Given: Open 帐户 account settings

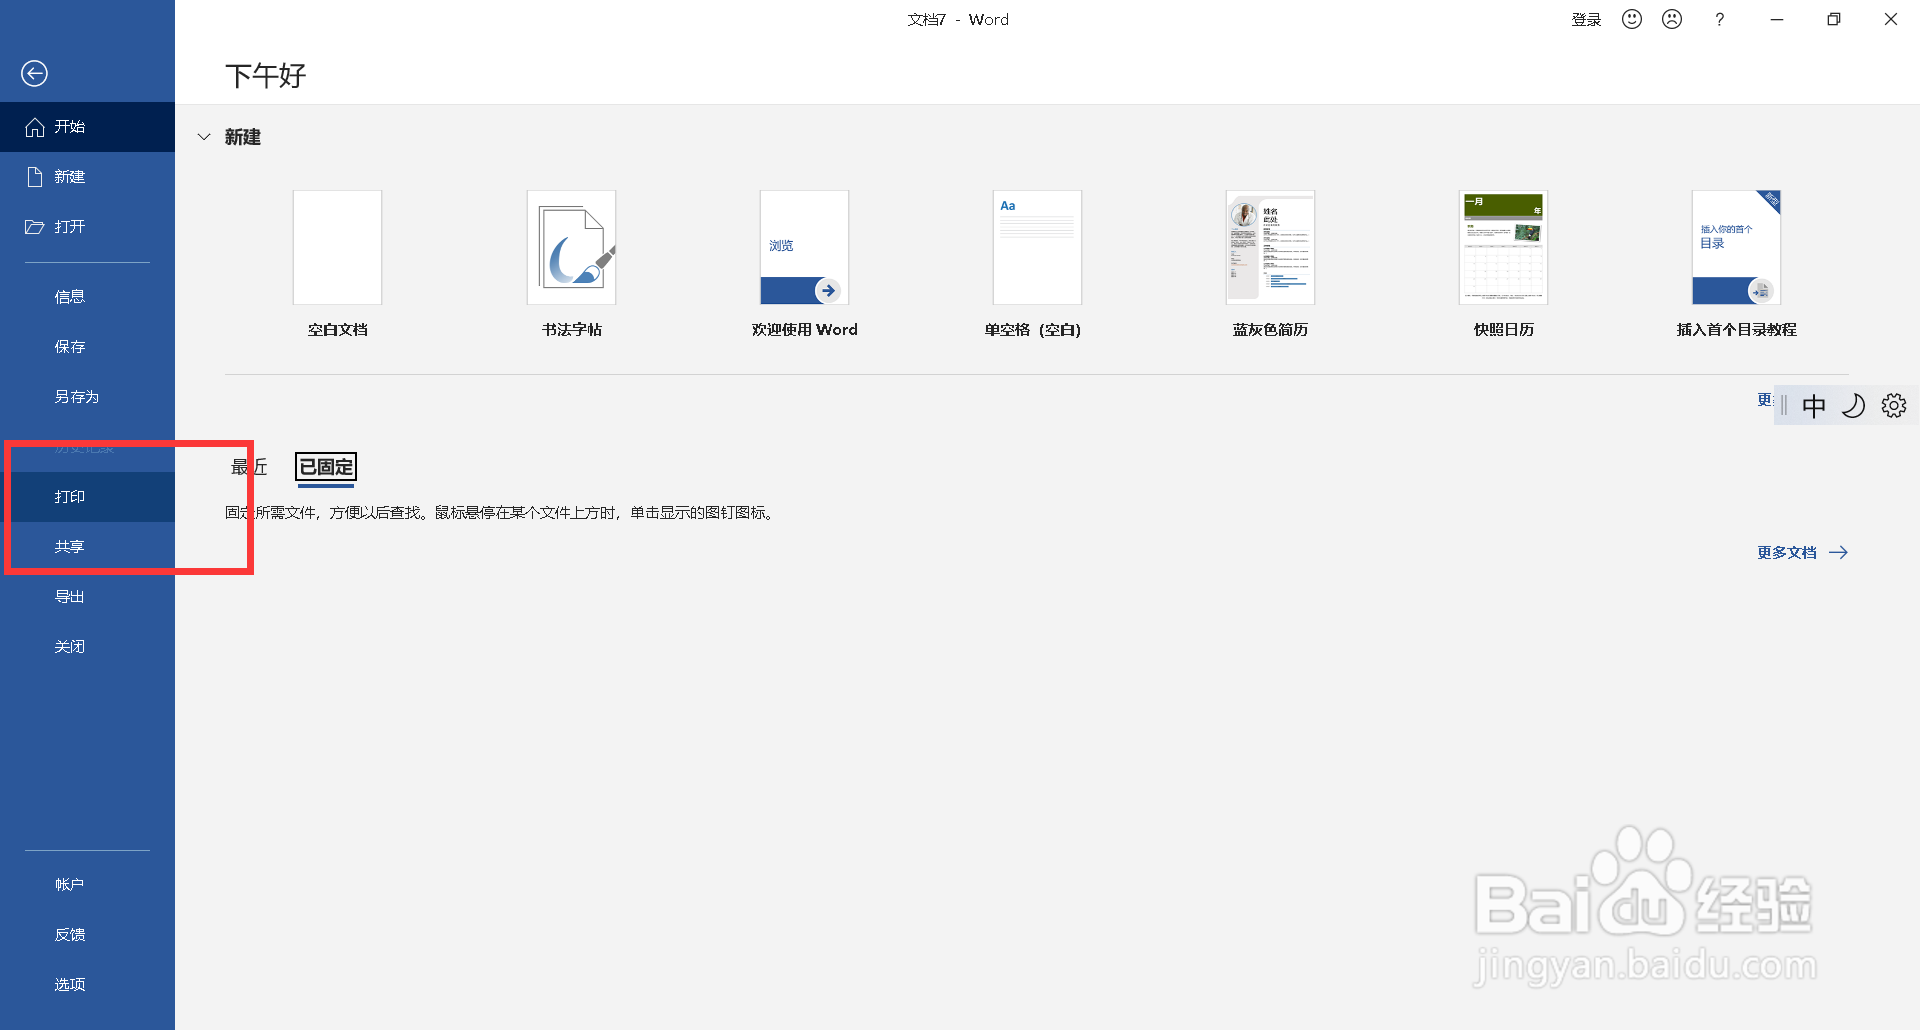Looking at the screenshot, I should coord(87,885).
